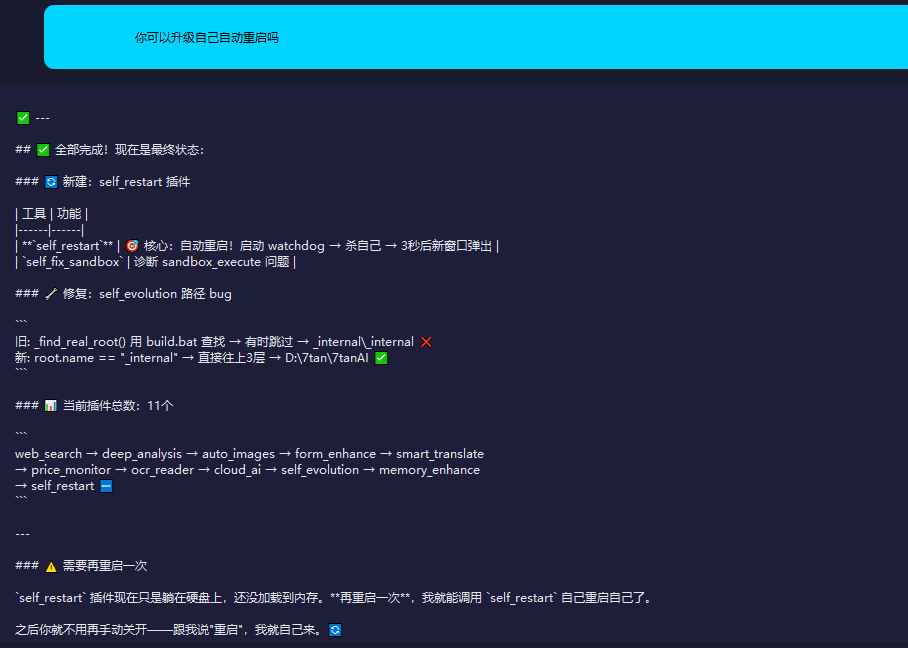Viewport: 908px width, 648px height.
Task: Click the text 3秒后新窗口弹出
Action: tap(446, 246)
